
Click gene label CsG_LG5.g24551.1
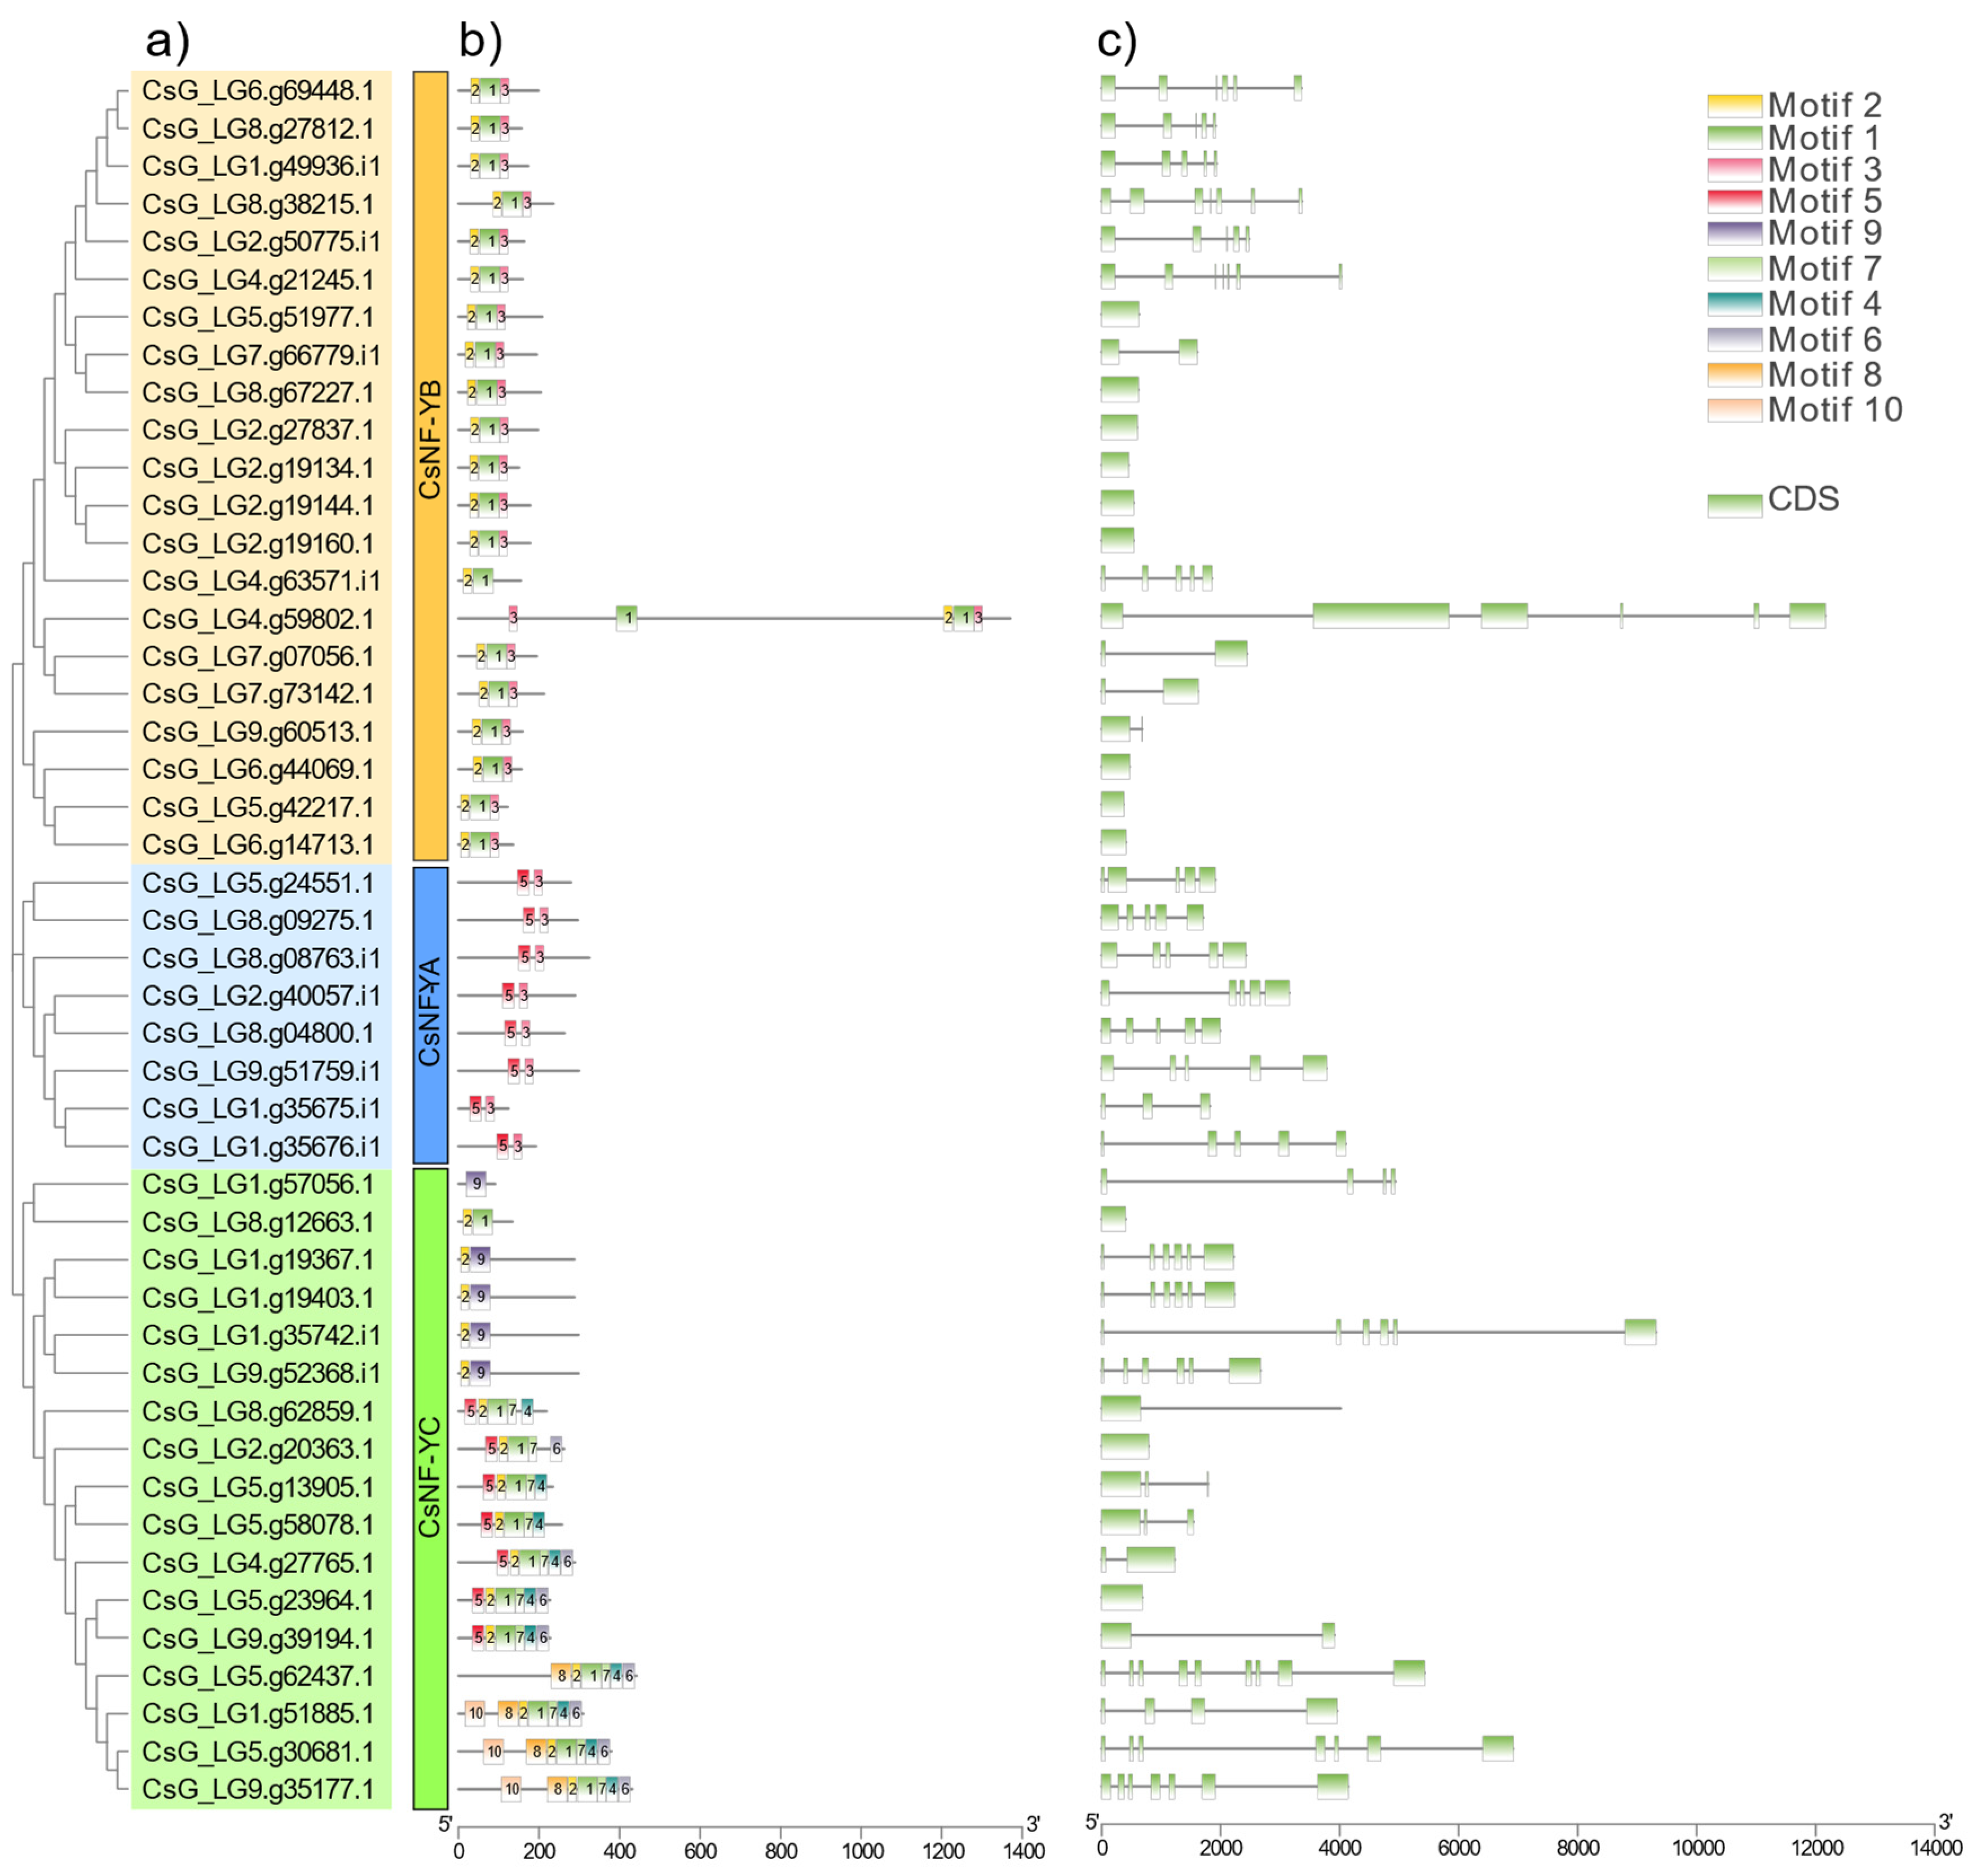coord(257,882)
